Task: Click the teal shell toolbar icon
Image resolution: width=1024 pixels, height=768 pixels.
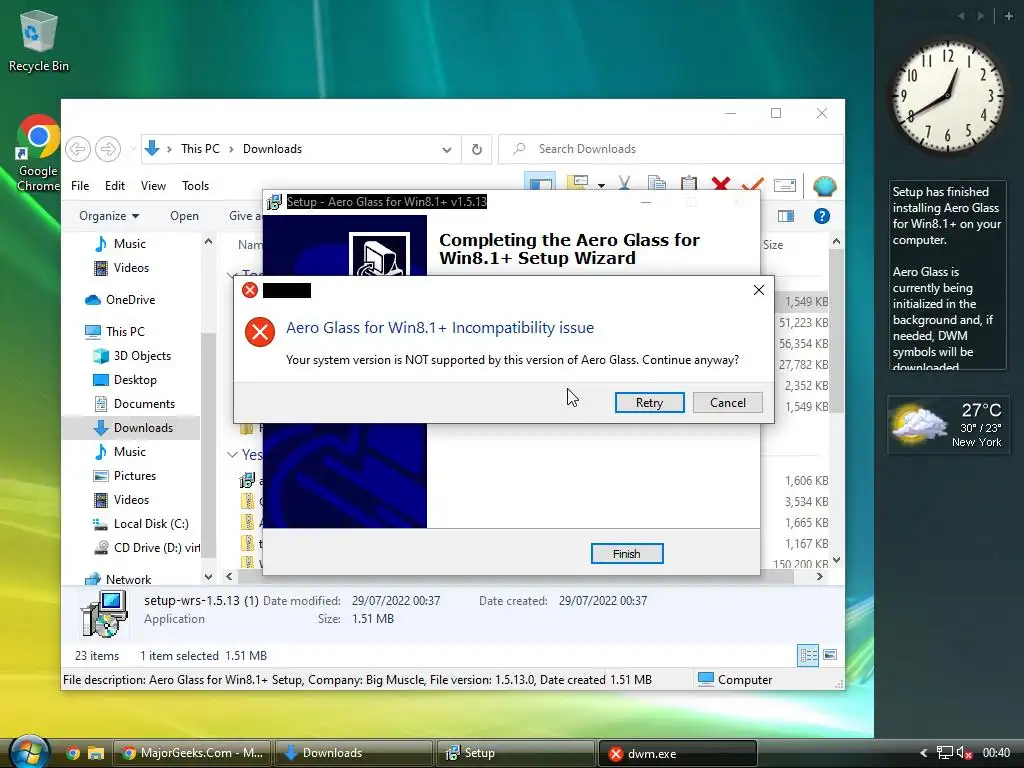Action: [x=825, y=186]
